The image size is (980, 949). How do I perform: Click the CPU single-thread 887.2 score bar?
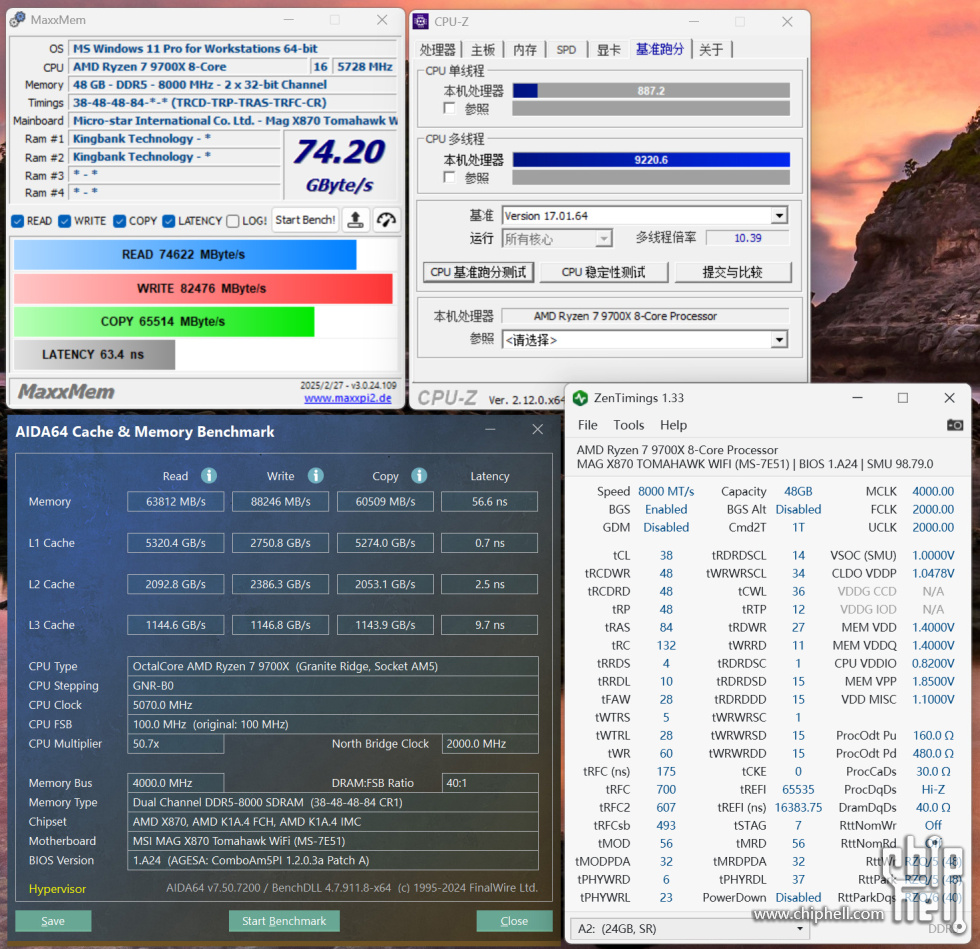tap(651, 91)
